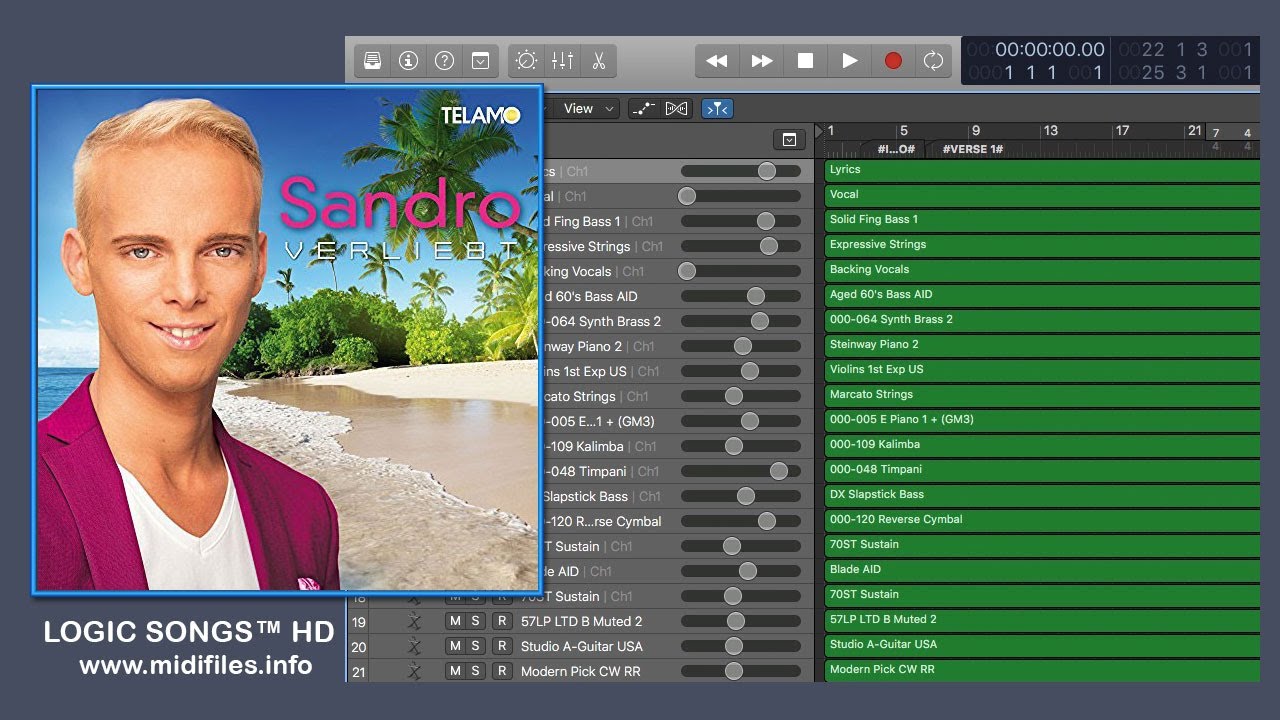This screenshot has width=1280, height=720.
Task: Click the Fast Forward transport button
Action: coord(762,61)
